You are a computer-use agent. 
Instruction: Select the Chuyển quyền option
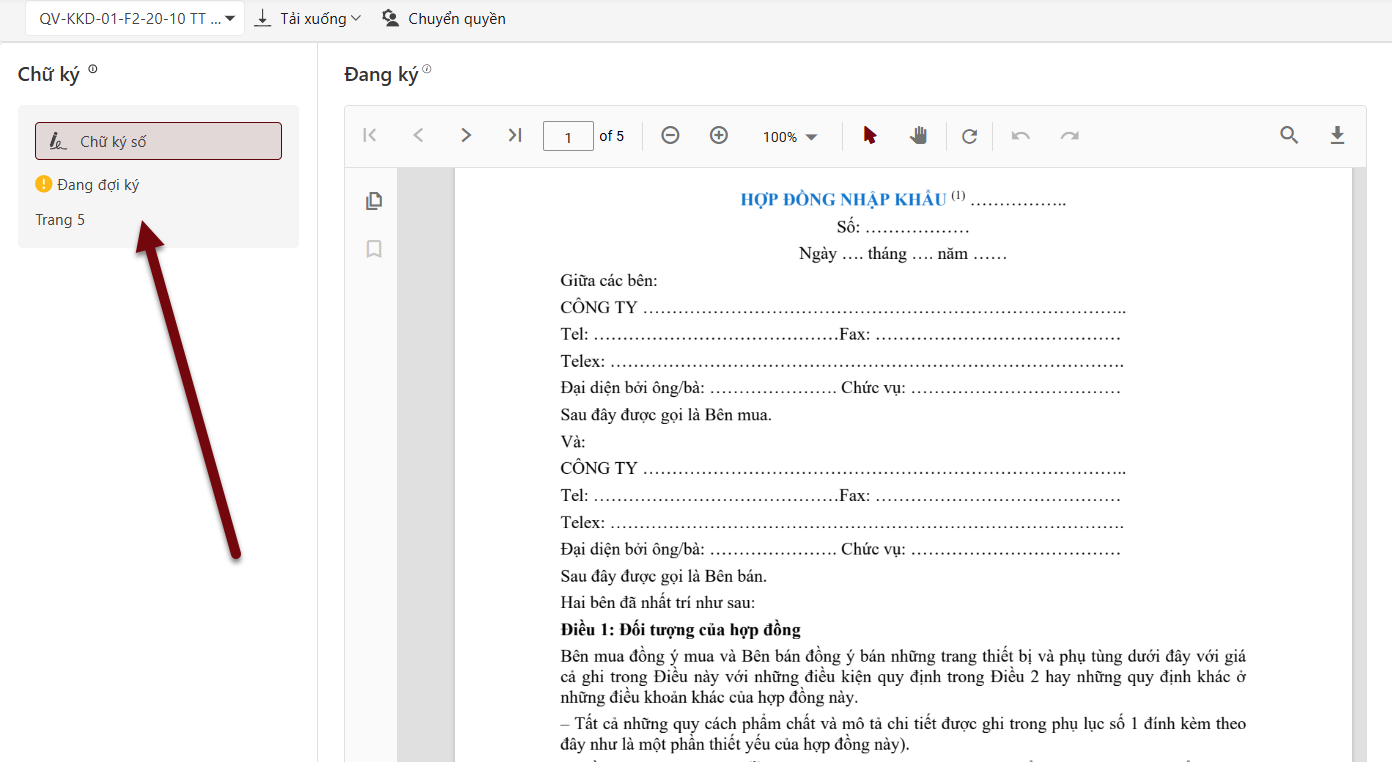click(443, 18)
